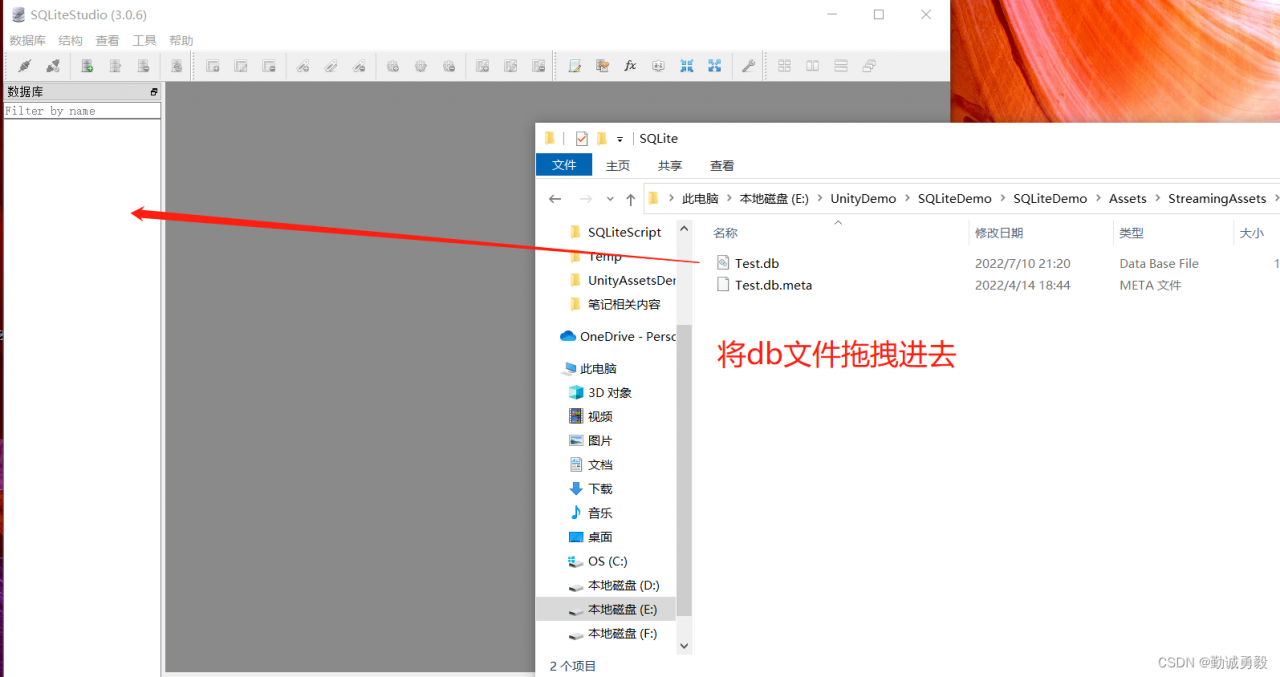Click Add database icon in SQLiteStudio
Image resolution: width=1280 pixels, height=677 pixels.
pos(87,66)
